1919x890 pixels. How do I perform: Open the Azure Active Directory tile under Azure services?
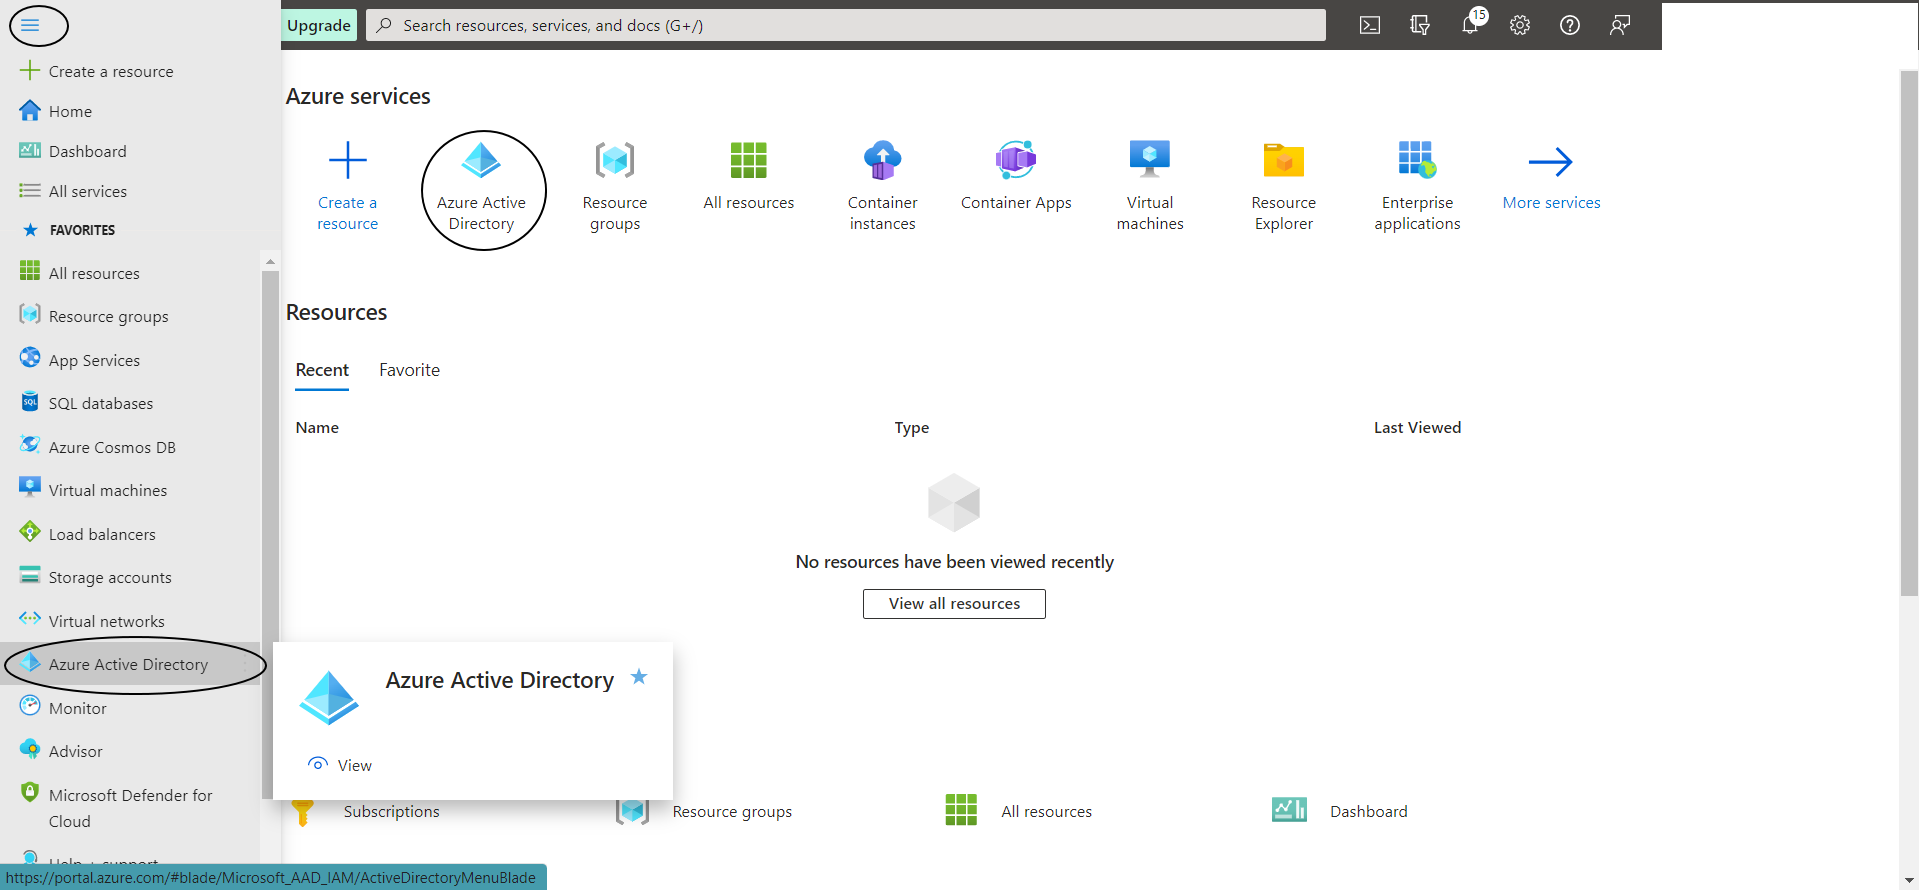pos(481,186)
